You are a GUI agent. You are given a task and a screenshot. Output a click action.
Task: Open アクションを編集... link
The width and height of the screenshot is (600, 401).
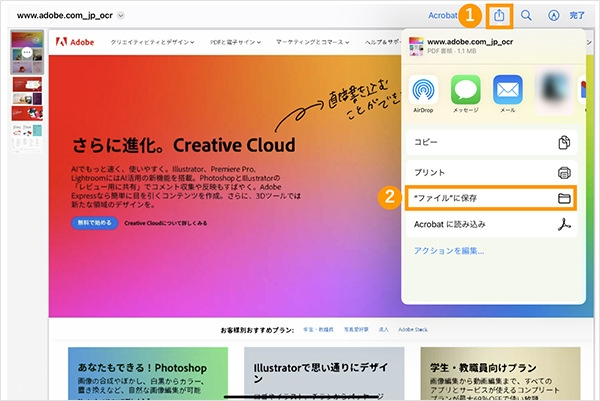click(449, 251)
